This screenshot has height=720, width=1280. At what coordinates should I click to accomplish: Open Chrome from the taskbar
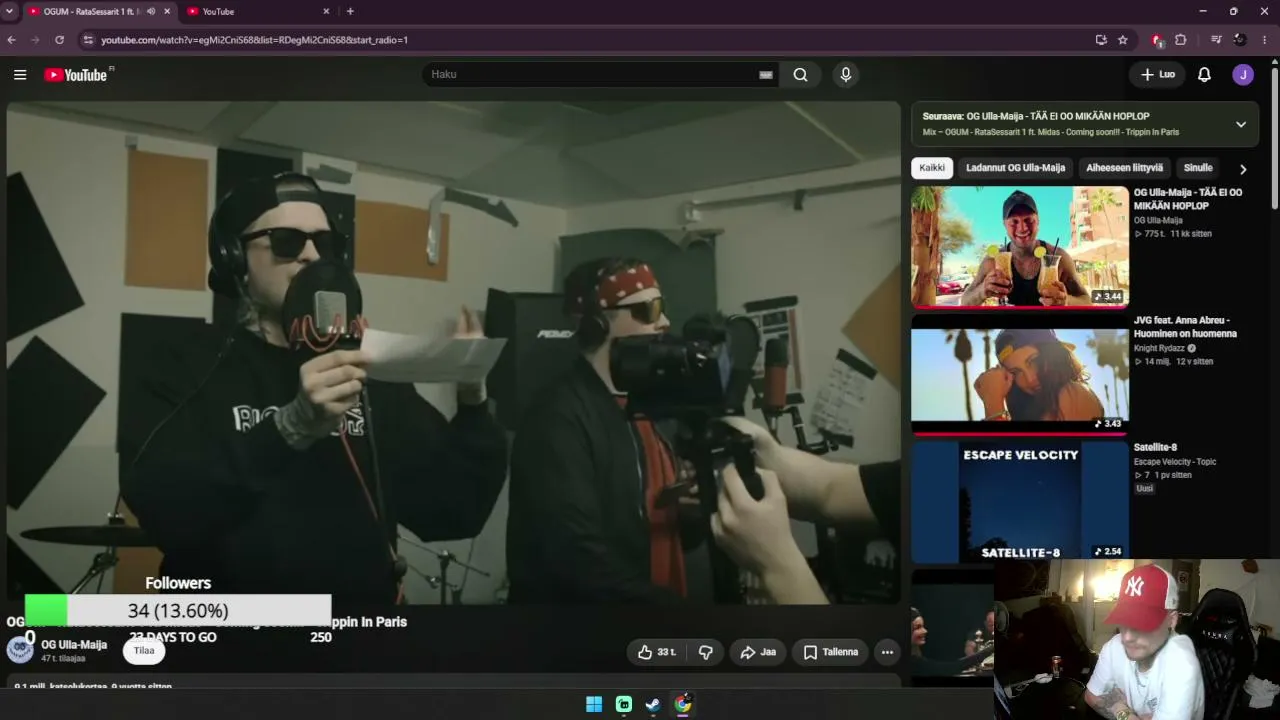(x=683, y=704)
